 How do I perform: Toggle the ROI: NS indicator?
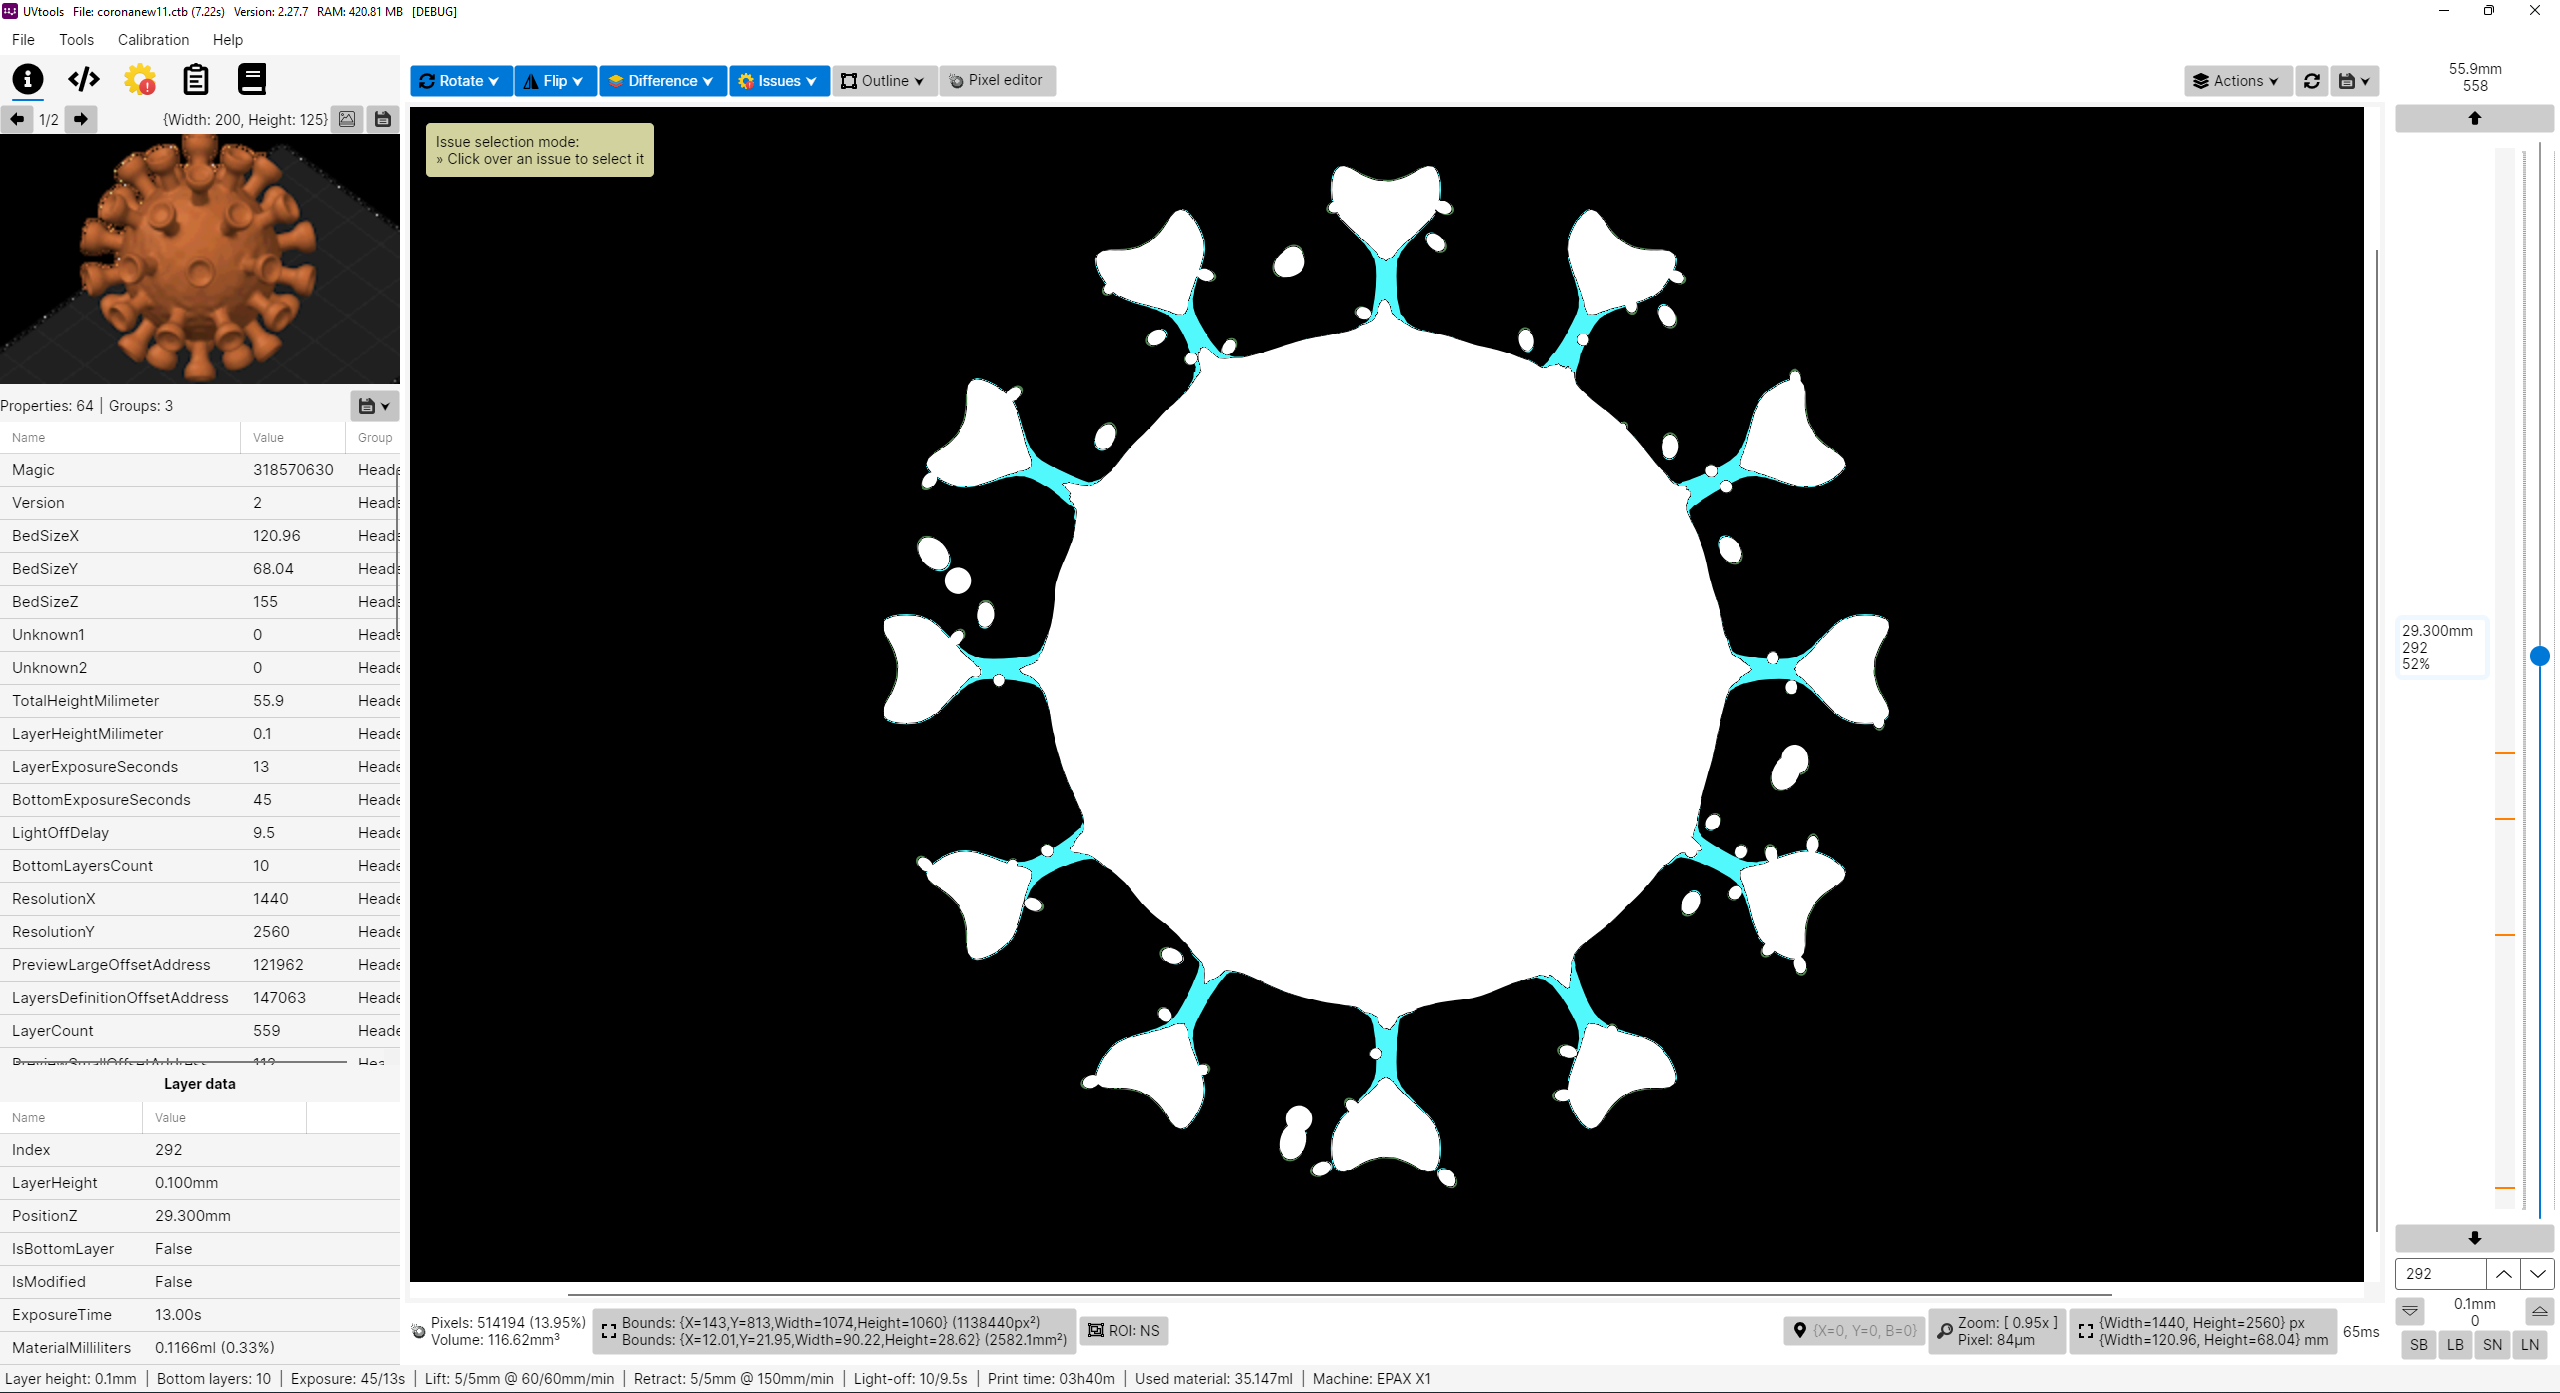(1124, 1330)
